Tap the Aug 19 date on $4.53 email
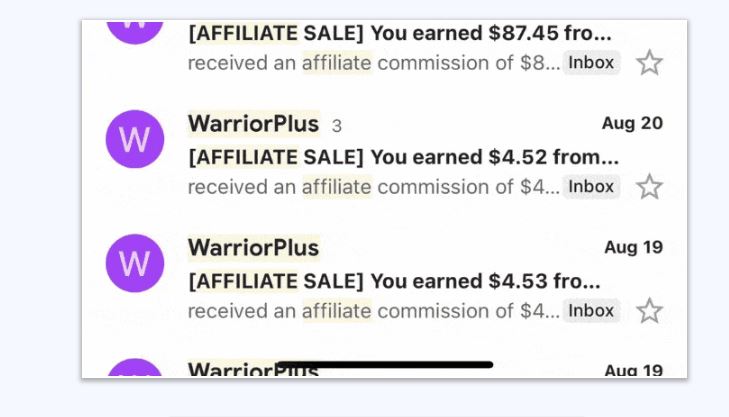The height and width of the screenshot is (417, 729). 633,247
